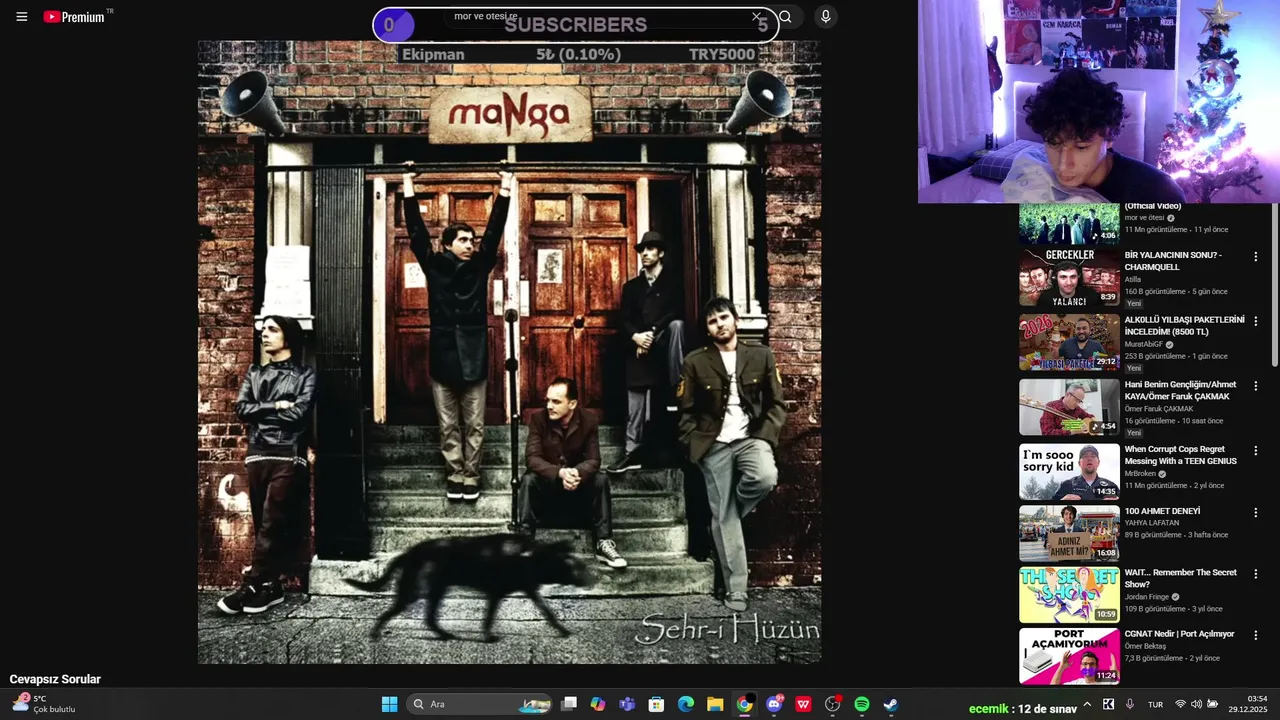Visit the Jordan Fringe channel name
Image resolution: width=1280 pixels, height=720 pixels.
[1146, 597]
